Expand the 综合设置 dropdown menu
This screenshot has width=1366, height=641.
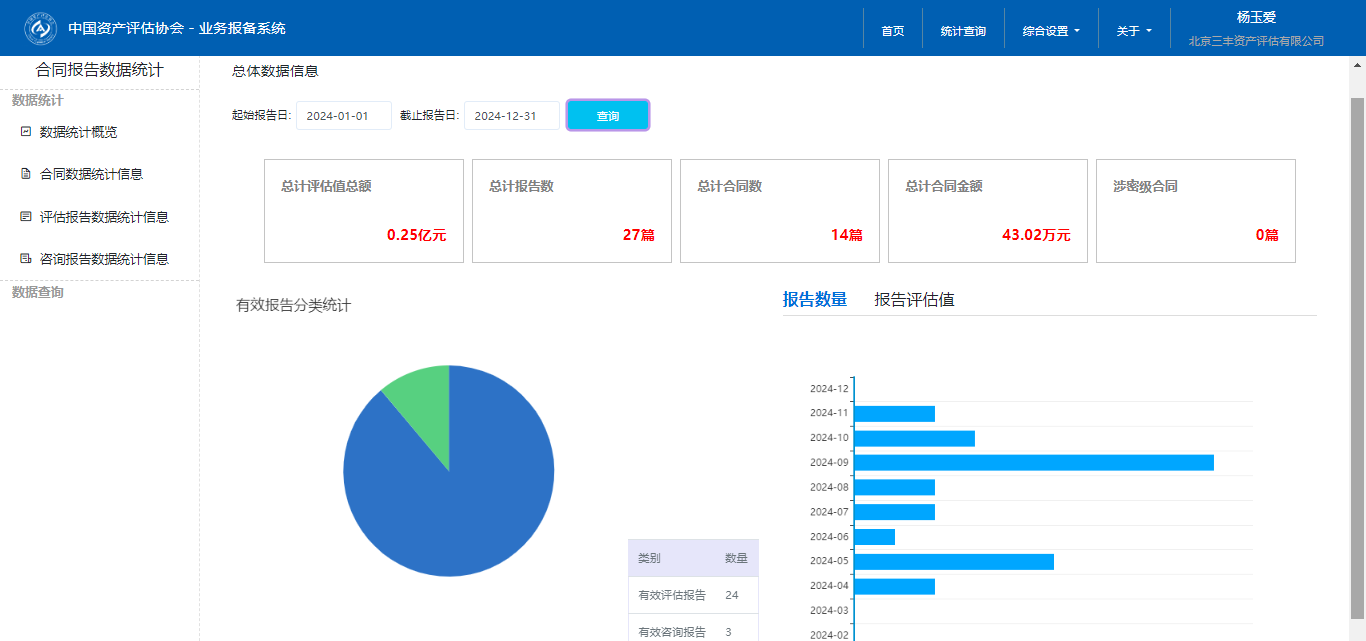[x=1051, y=31]
